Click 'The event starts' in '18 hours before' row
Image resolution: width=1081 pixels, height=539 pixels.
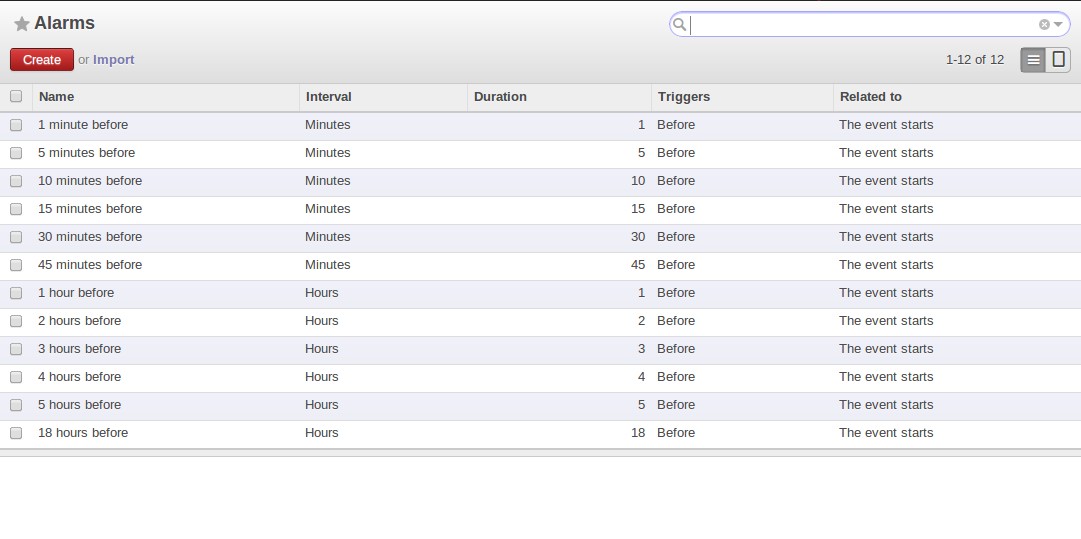point(886,433)
